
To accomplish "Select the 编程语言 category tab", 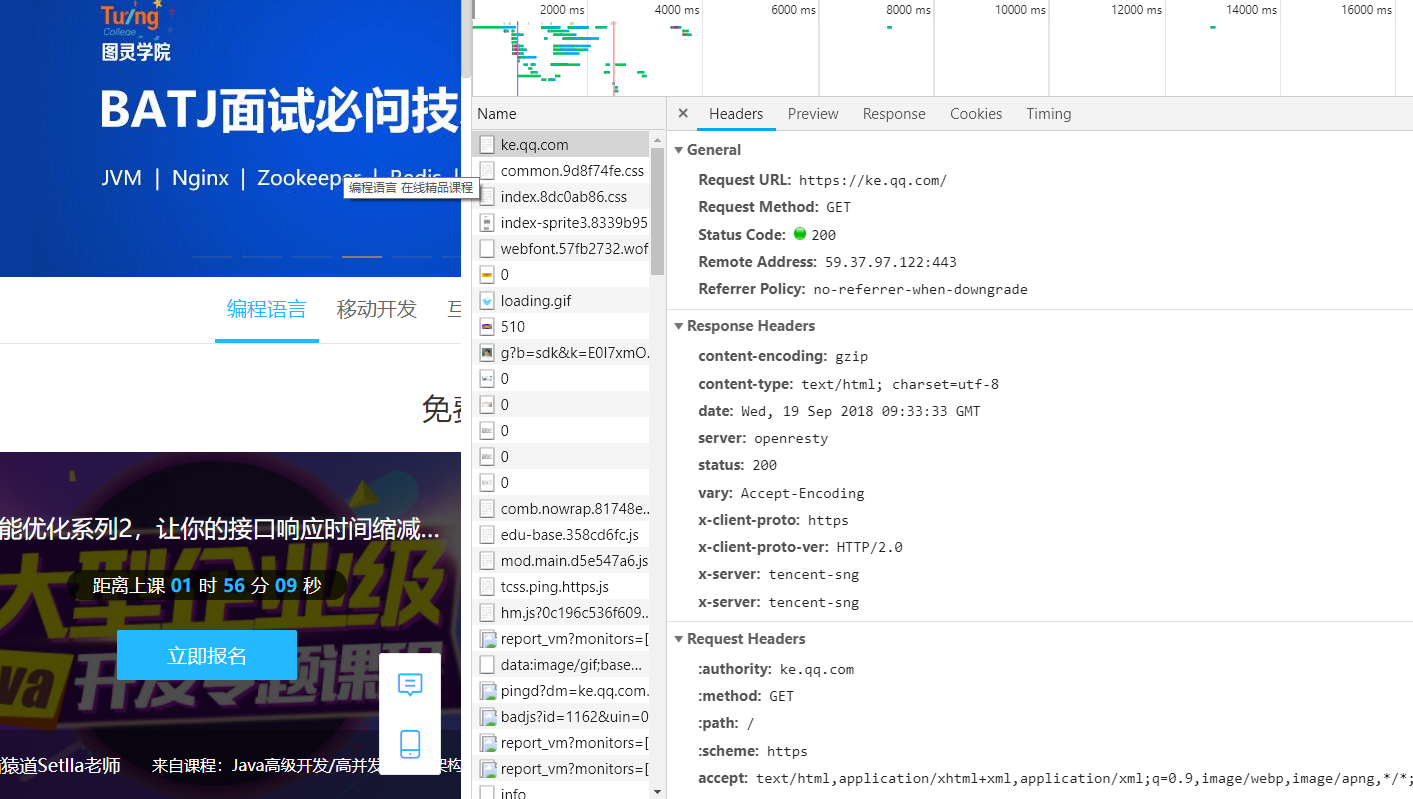I will coord(267,310).
